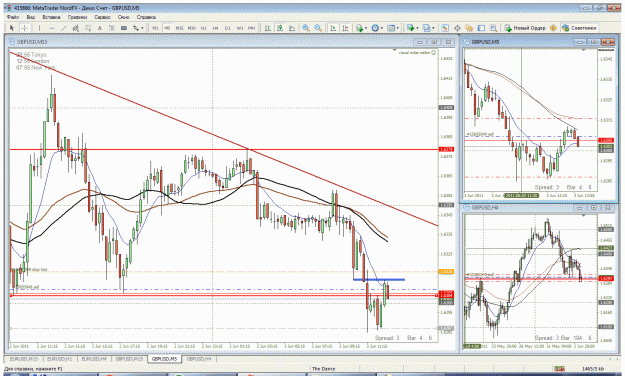This screenshot has height=376, width=625.
Task: Open the Navigator panel icon
Action: [469, 28]
